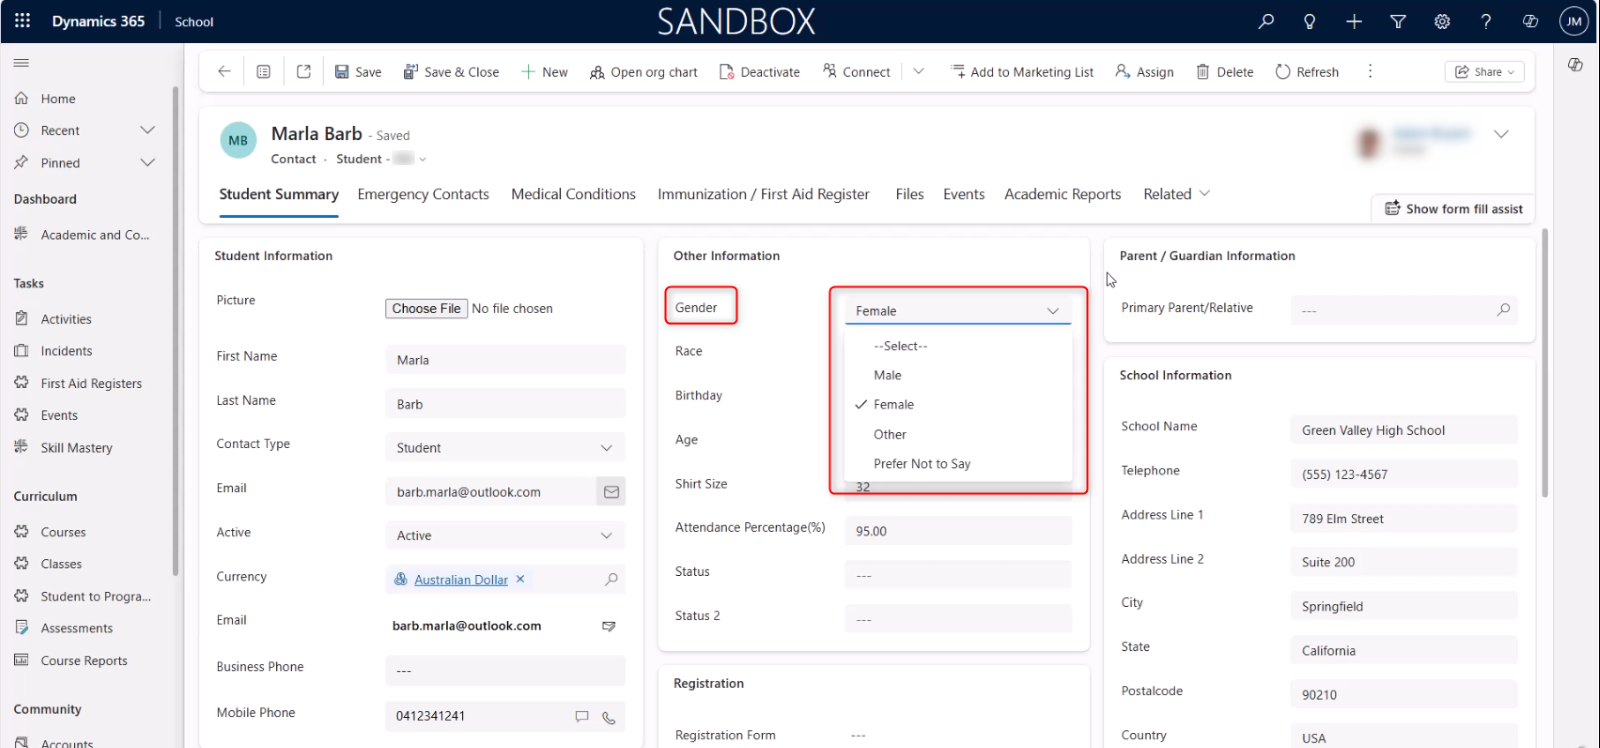Select Male in Gender dropdown list
The image size is (1600, 748).
coord(887,375)
